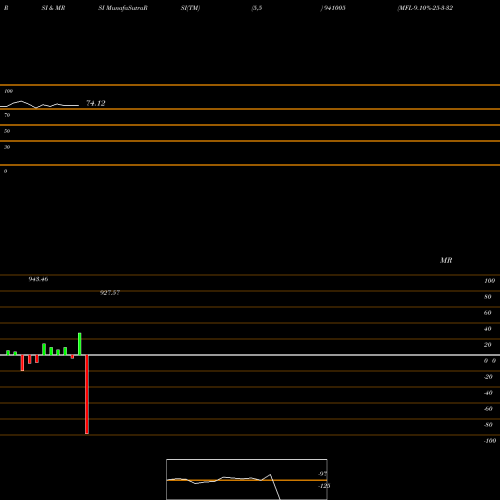Select the 'SI & MR' header text
Viewport: 500px width, 500px height.
coord(53,8)
